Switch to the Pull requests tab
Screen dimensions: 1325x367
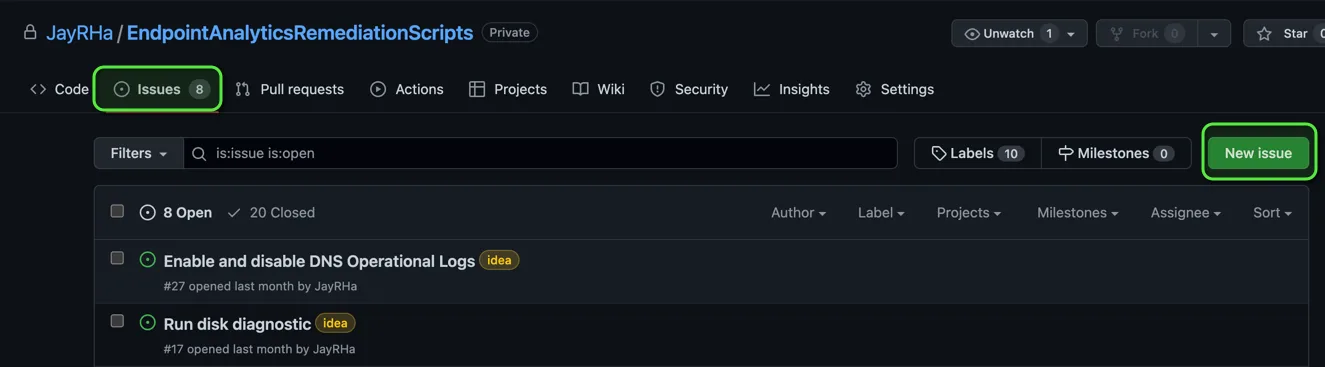(289, 89)
